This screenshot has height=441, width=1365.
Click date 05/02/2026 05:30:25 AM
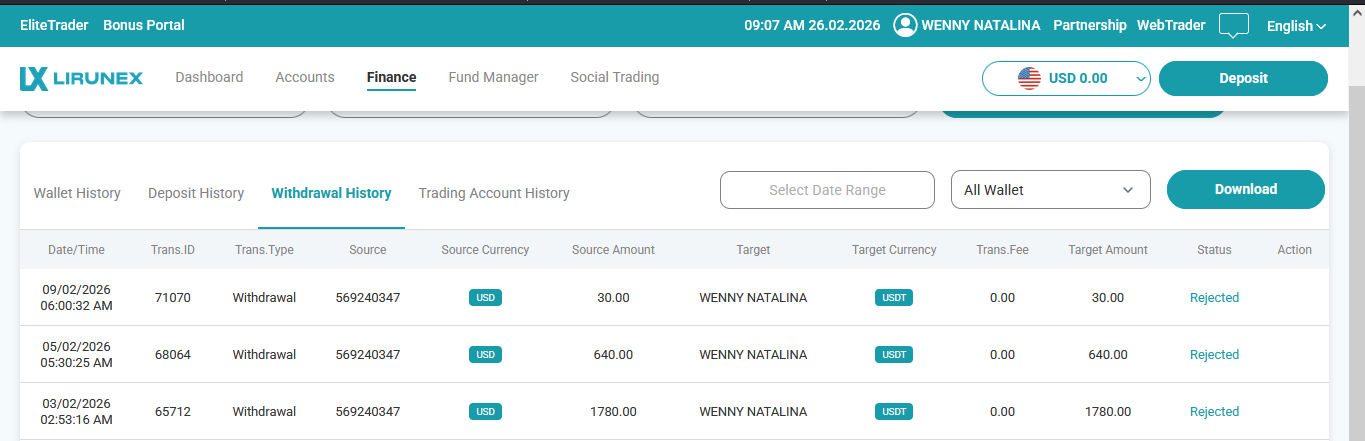[x=76, y=355]
